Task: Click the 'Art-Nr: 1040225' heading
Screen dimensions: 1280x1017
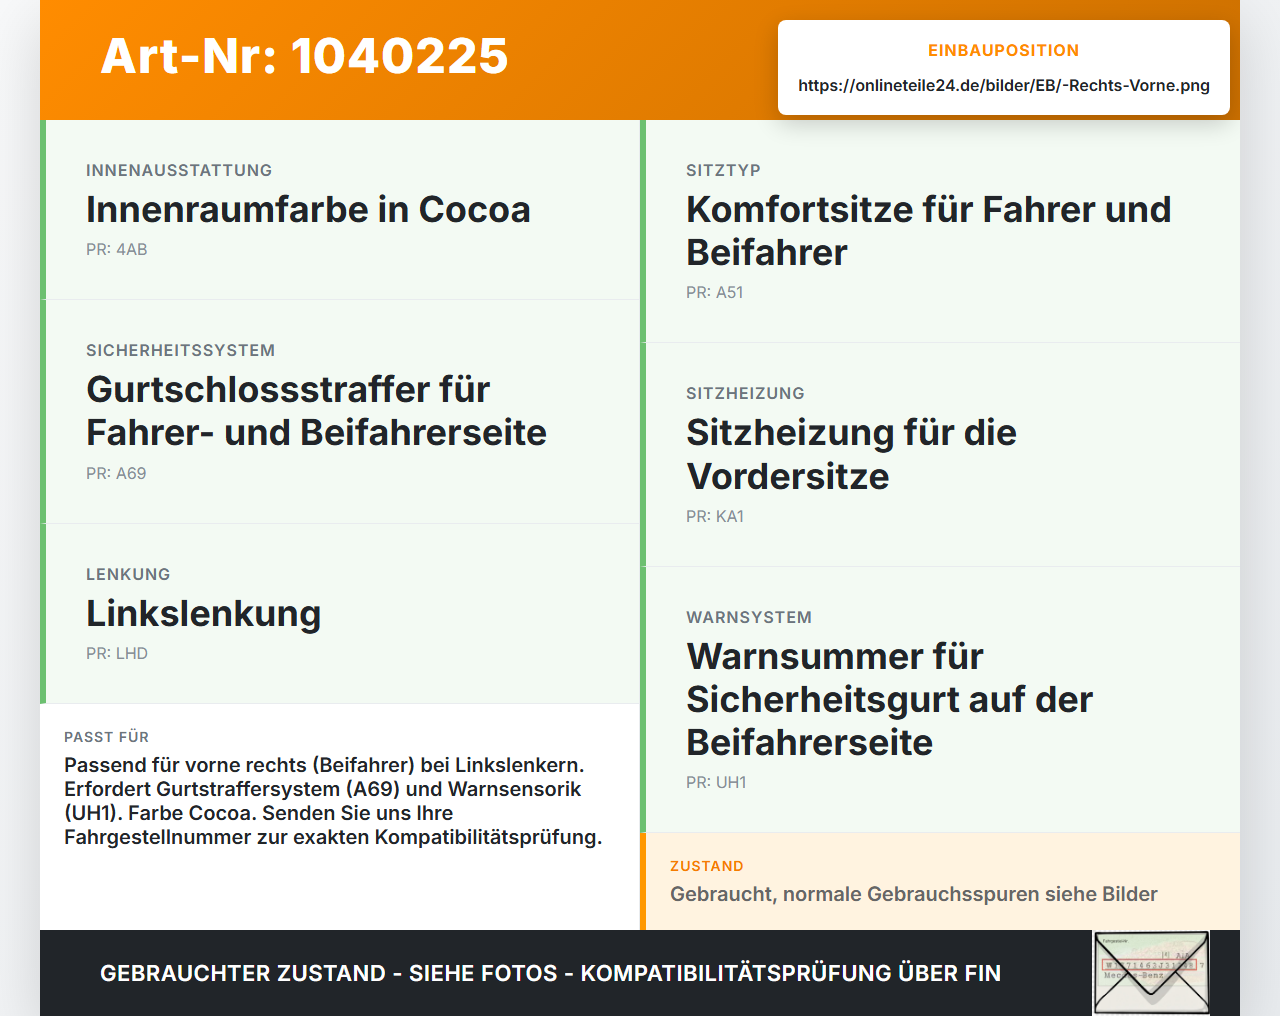Action: pos(304,56)
